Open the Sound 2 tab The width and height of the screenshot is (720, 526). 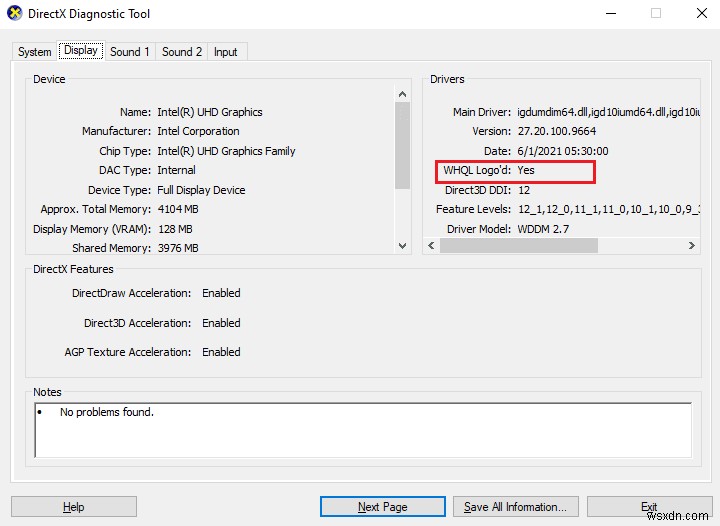coord(182,52)
